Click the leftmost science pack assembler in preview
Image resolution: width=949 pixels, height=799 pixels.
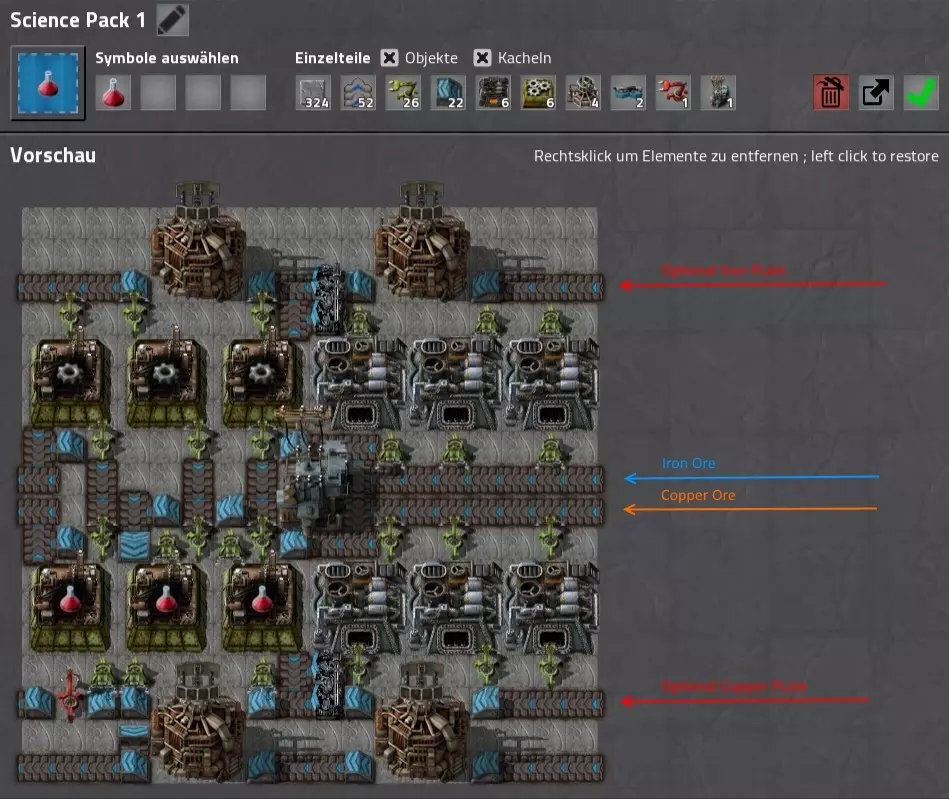click(69, 607)
